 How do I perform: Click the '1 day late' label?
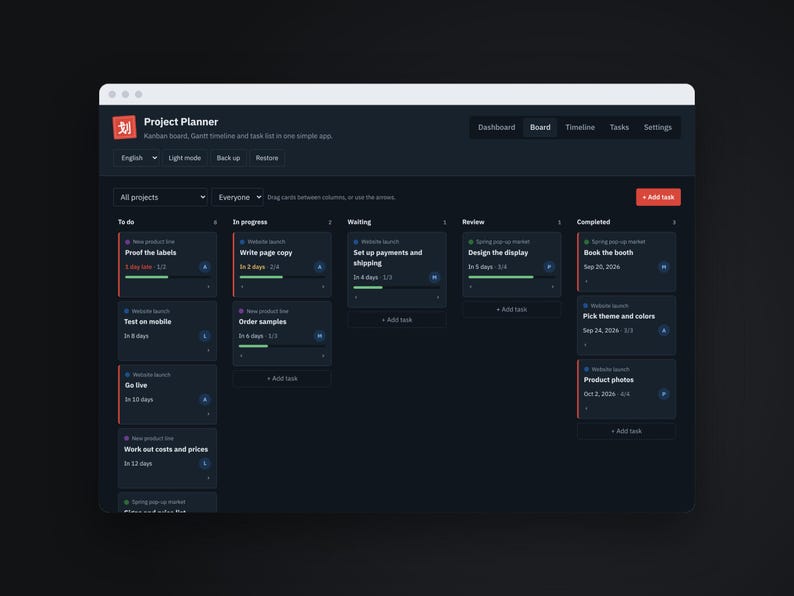pos(138,267)
